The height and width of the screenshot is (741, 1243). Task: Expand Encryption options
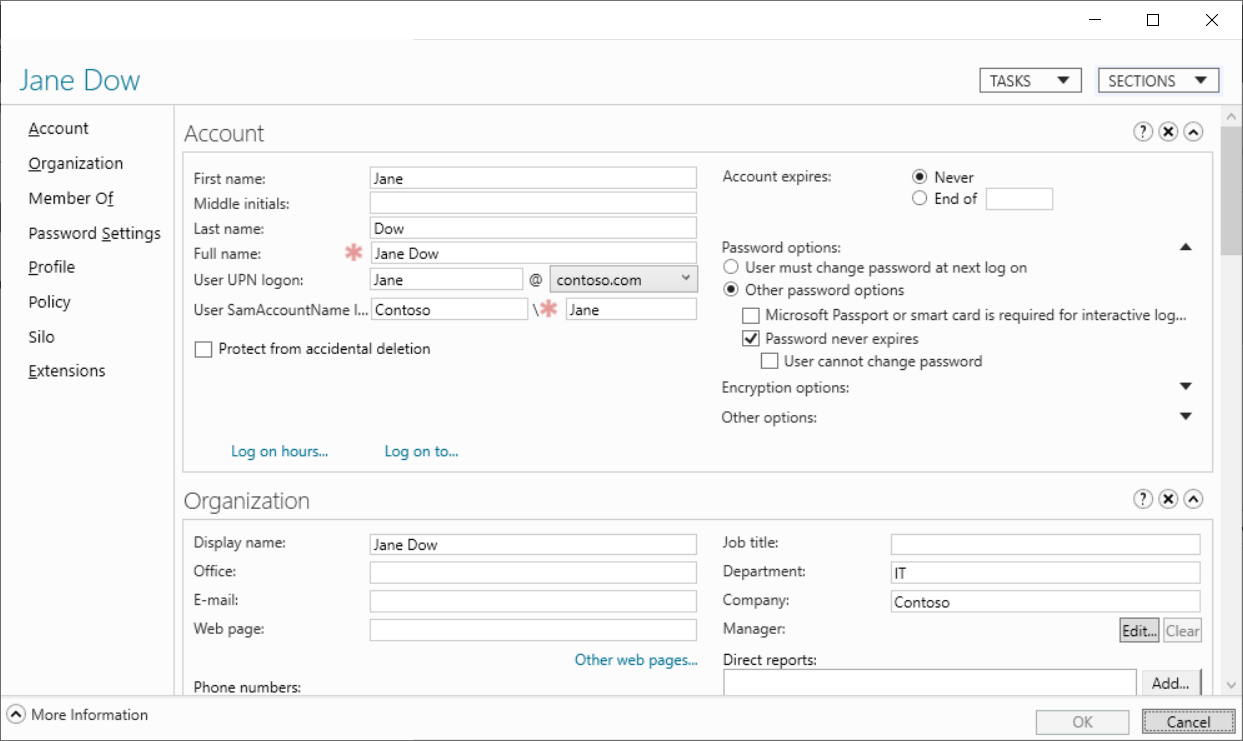click(x=1185, y=386)
